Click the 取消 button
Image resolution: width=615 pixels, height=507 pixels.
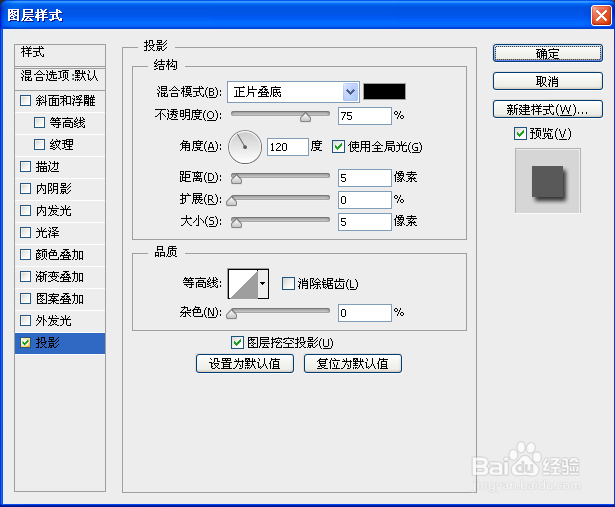[548, 81]
